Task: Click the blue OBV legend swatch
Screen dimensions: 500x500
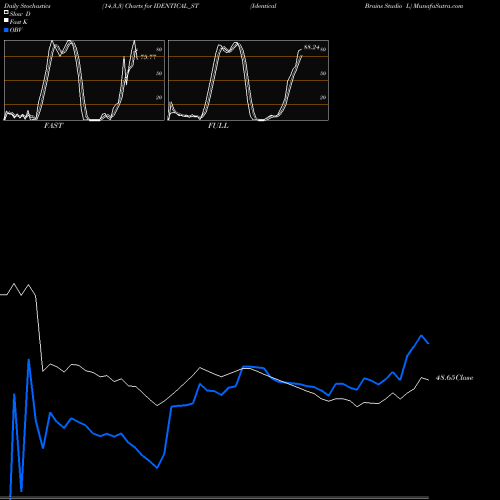Action: pos(6,30)
